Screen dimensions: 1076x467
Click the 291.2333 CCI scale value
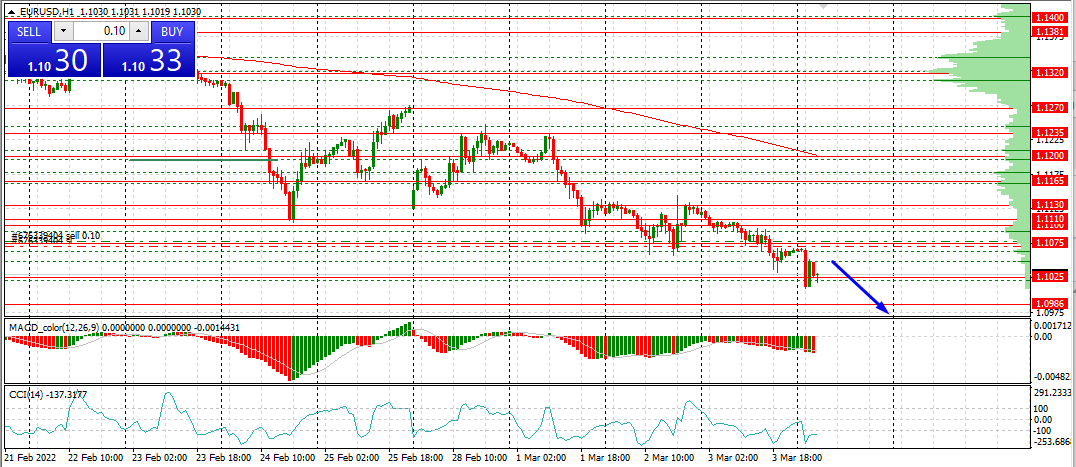(1053, 393)
